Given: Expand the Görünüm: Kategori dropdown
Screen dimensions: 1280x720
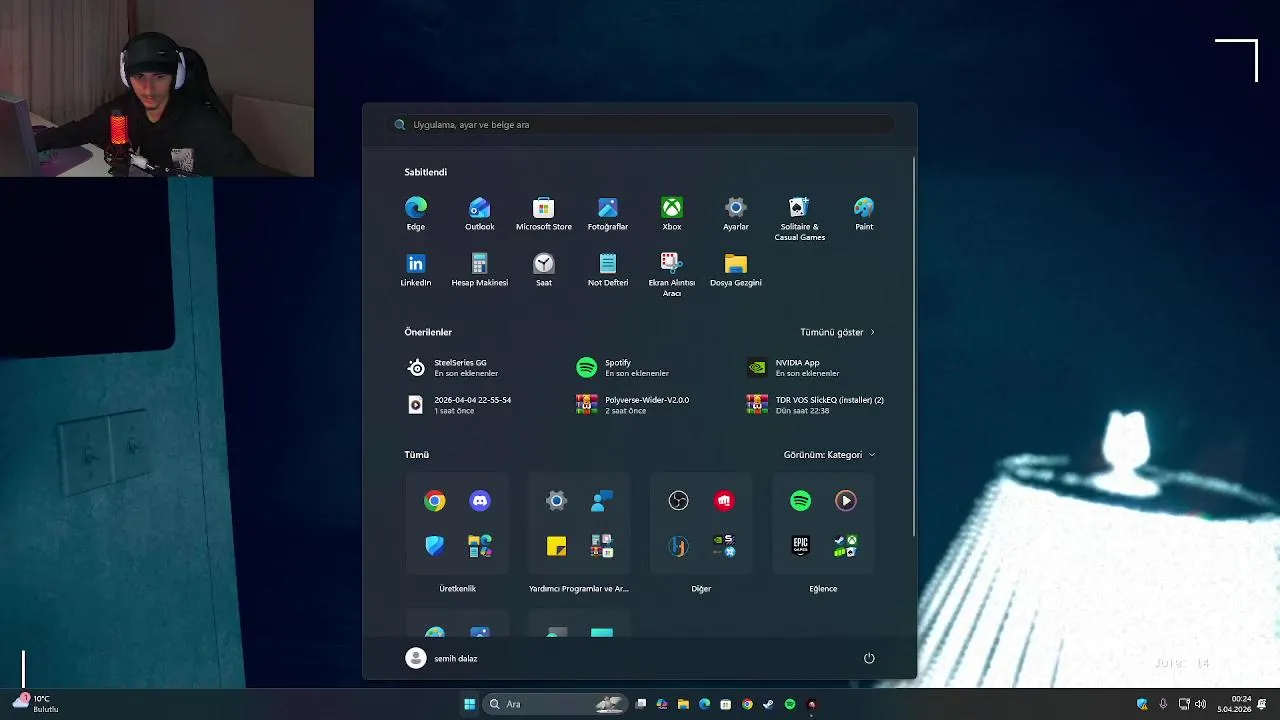Looking at the screenshot, I should 829,455.
